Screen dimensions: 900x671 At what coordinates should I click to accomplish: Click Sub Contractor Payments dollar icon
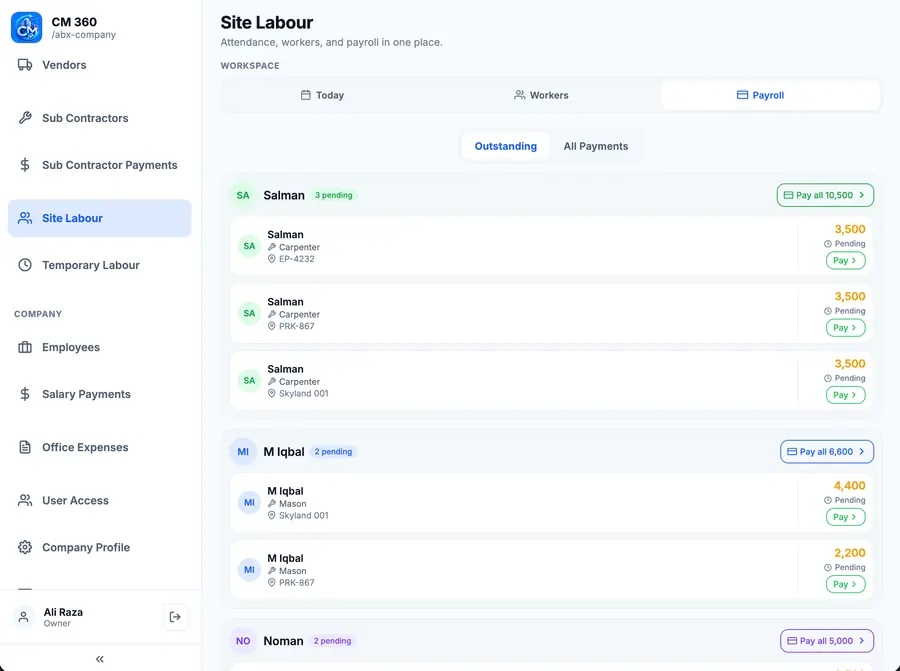pyautogui.click(x=25, y=165)
